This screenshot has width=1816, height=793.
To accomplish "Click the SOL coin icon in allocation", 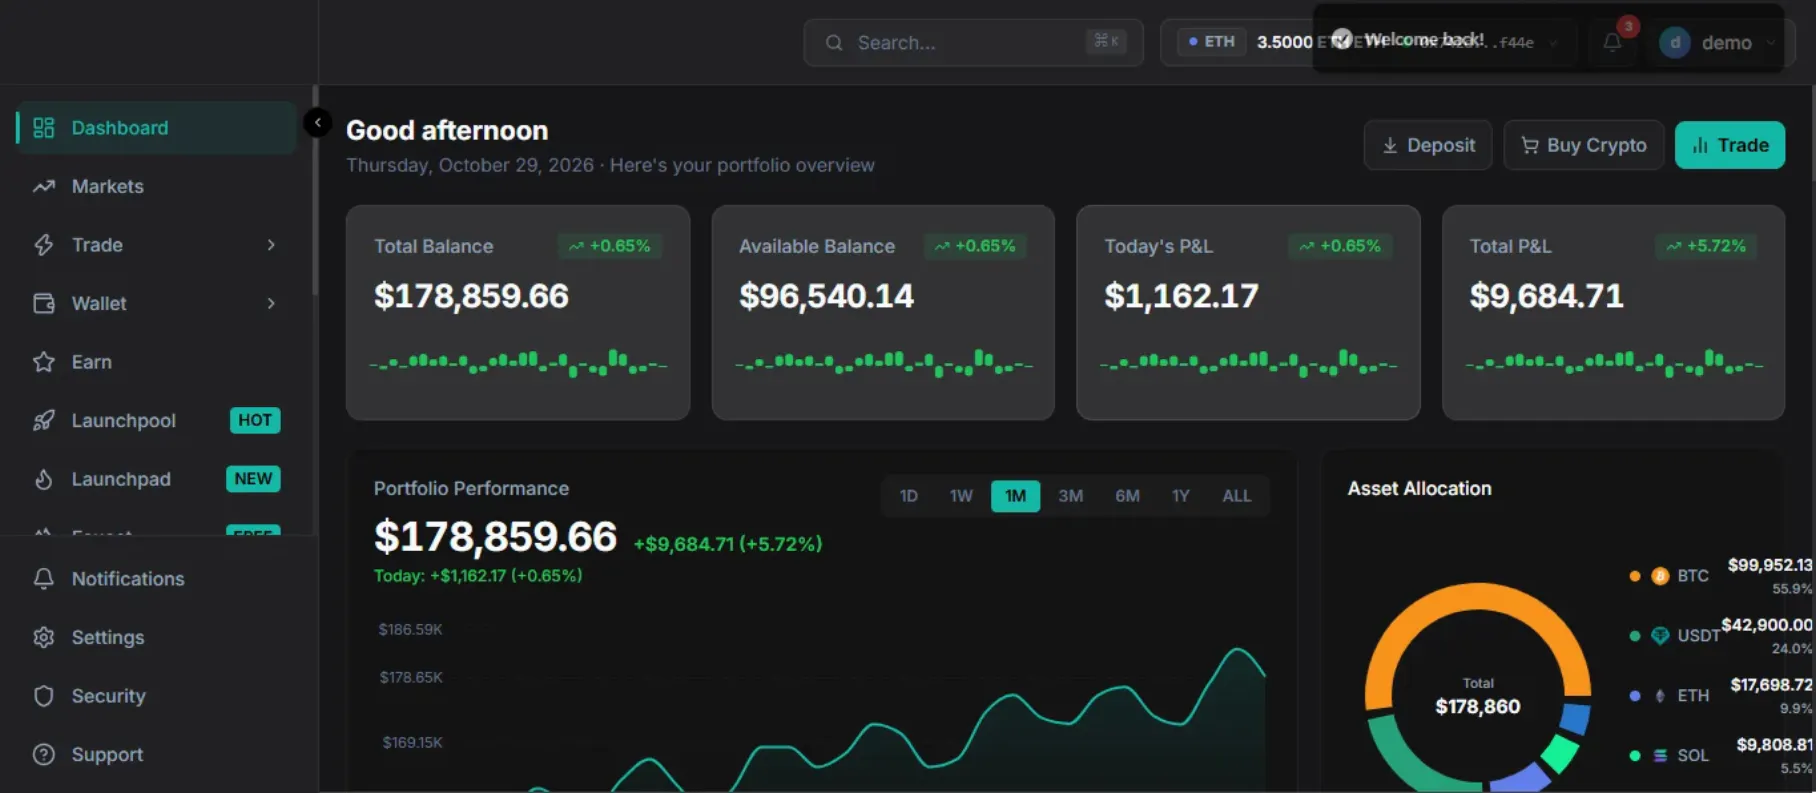I will (x=1660, y=756).
